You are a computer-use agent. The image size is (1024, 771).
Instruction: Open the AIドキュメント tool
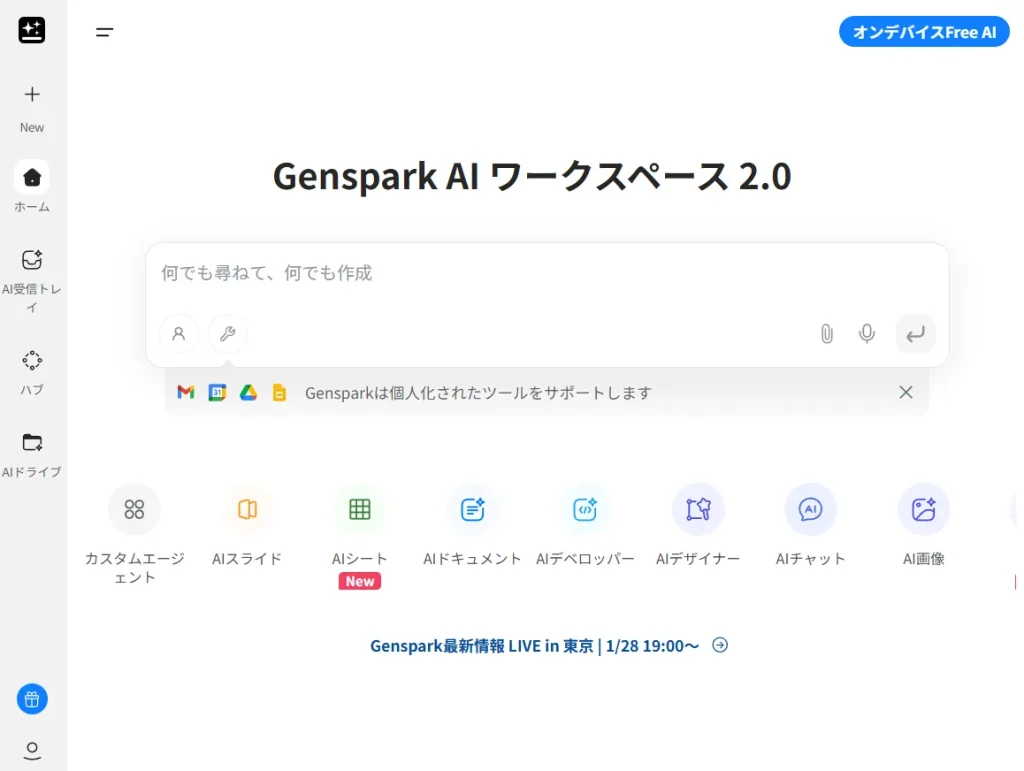(472, 510)
